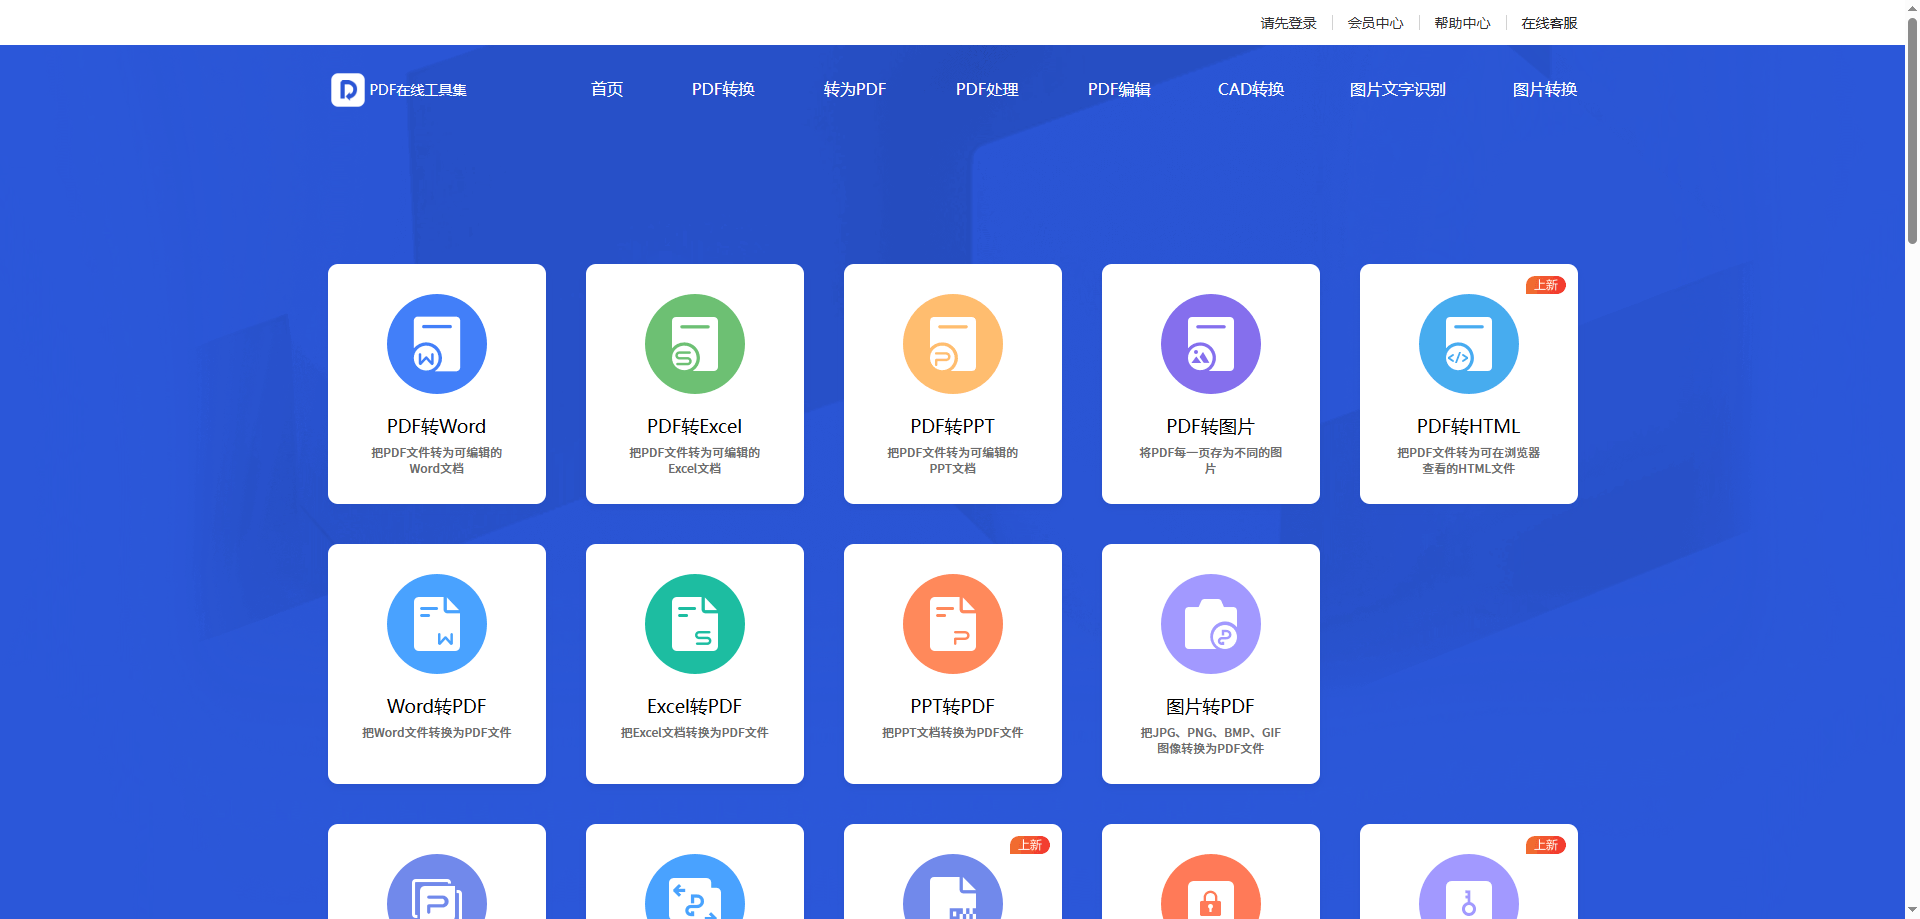1920x919 pixels.
Task: Click the 图片转PDF title text
Action: click(x=1211, y=706)
